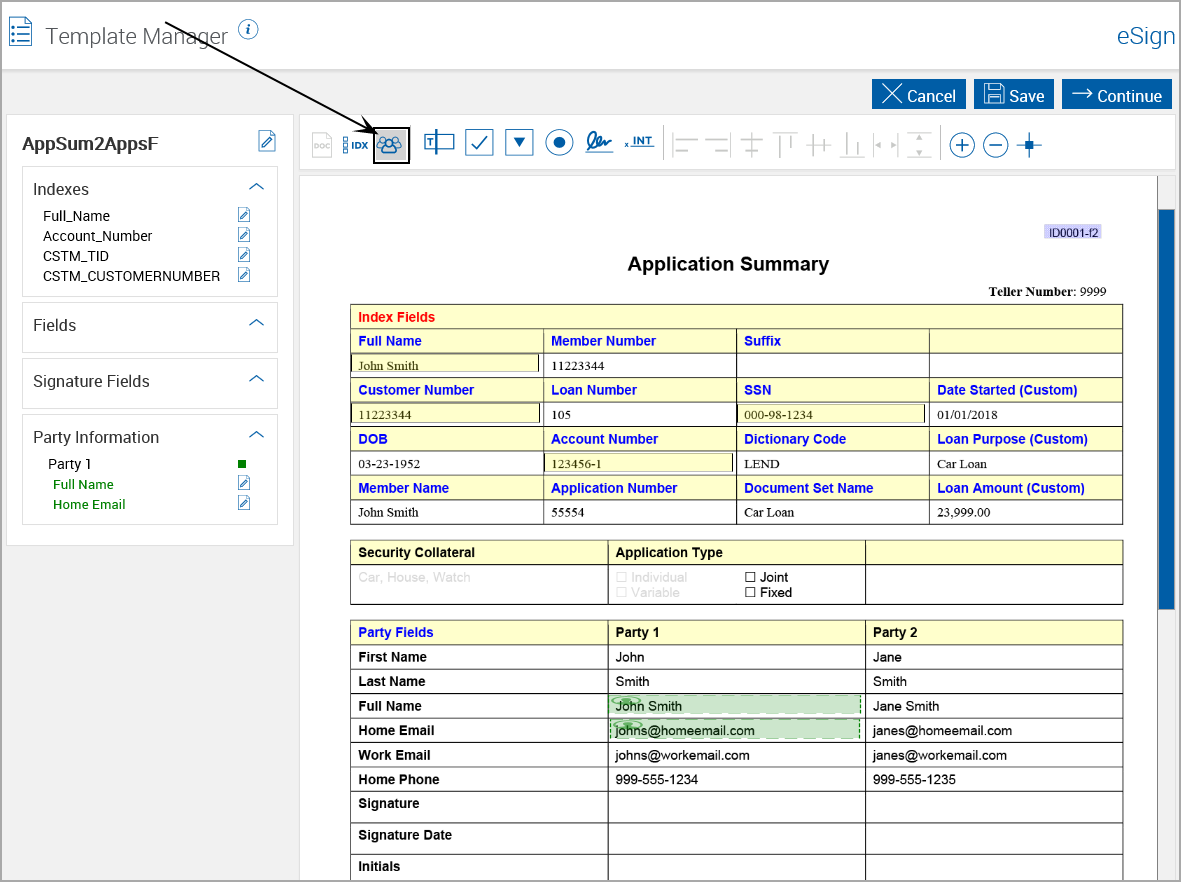Select Home Email under Party 1
Image resolution: width=1181 pixels, height=882 pixels.
click(89, 505)
